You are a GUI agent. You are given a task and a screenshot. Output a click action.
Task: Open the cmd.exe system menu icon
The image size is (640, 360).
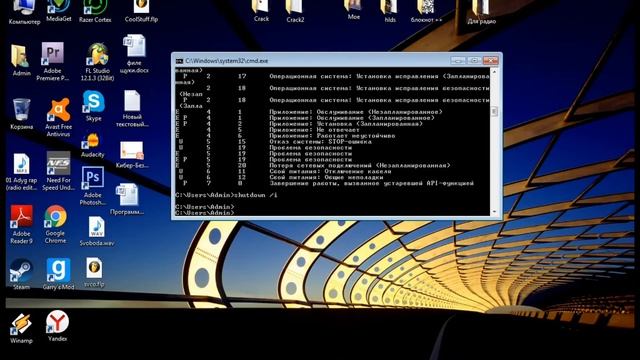[179, 61]
